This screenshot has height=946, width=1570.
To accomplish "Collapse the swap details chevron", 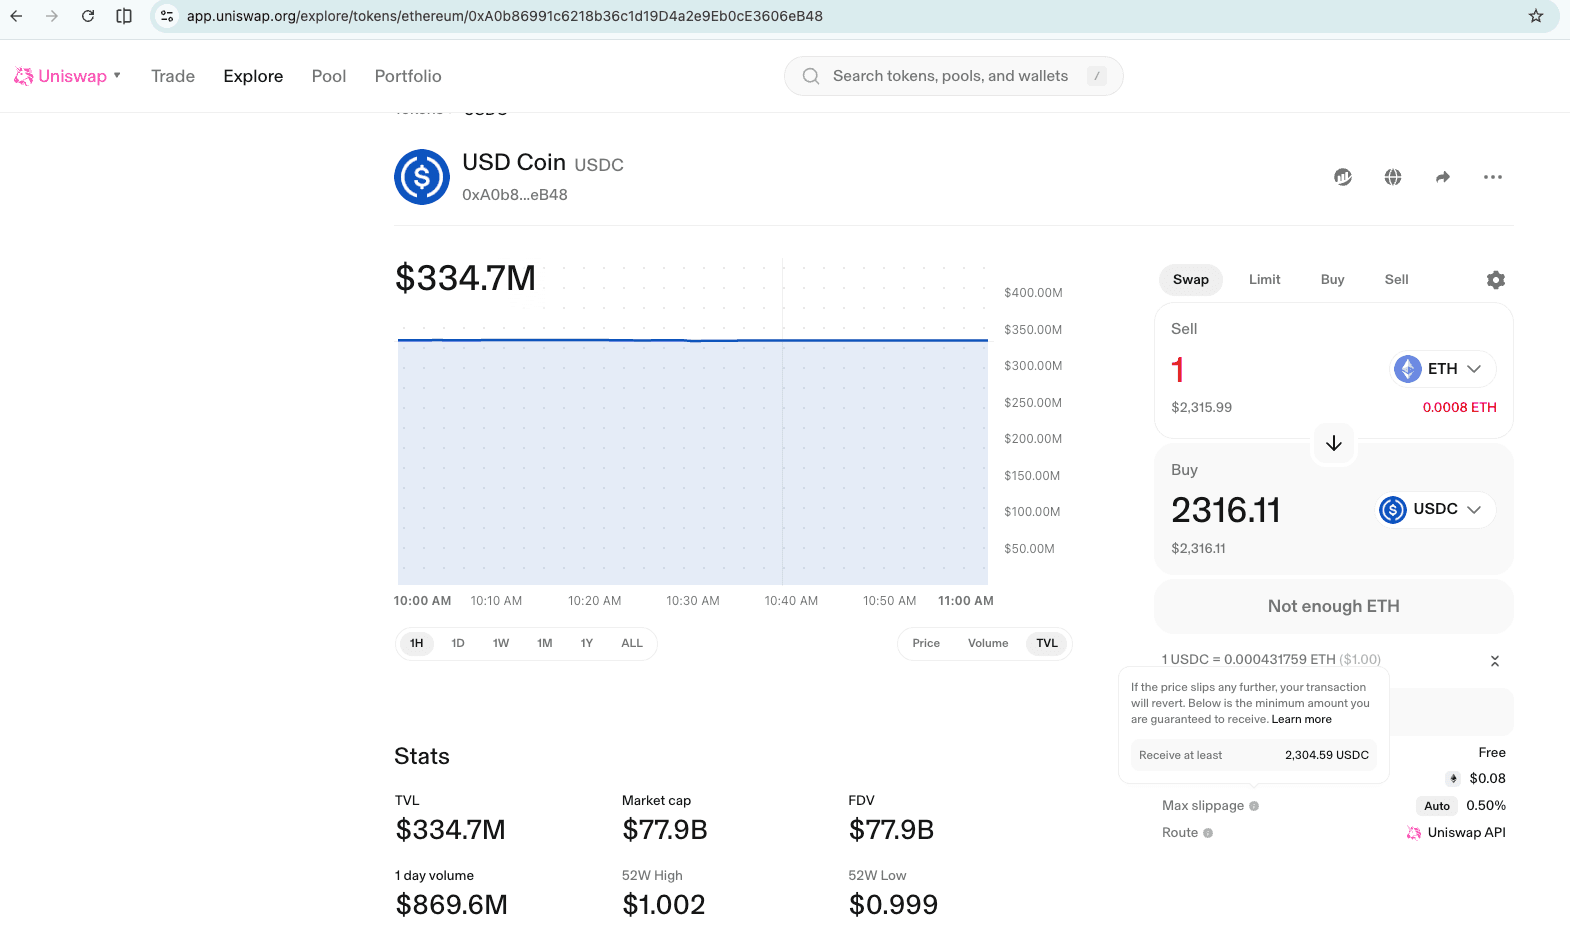I will click(1495, 661).
